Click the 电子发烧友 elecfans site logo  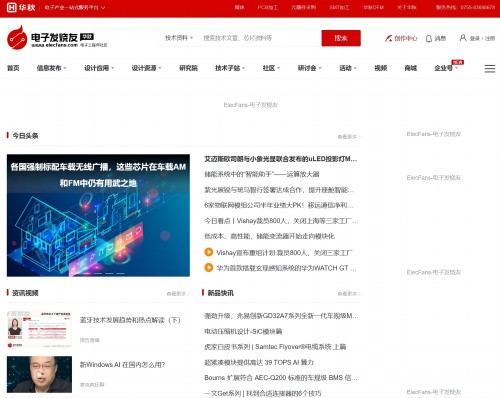[x=57, y=37]
